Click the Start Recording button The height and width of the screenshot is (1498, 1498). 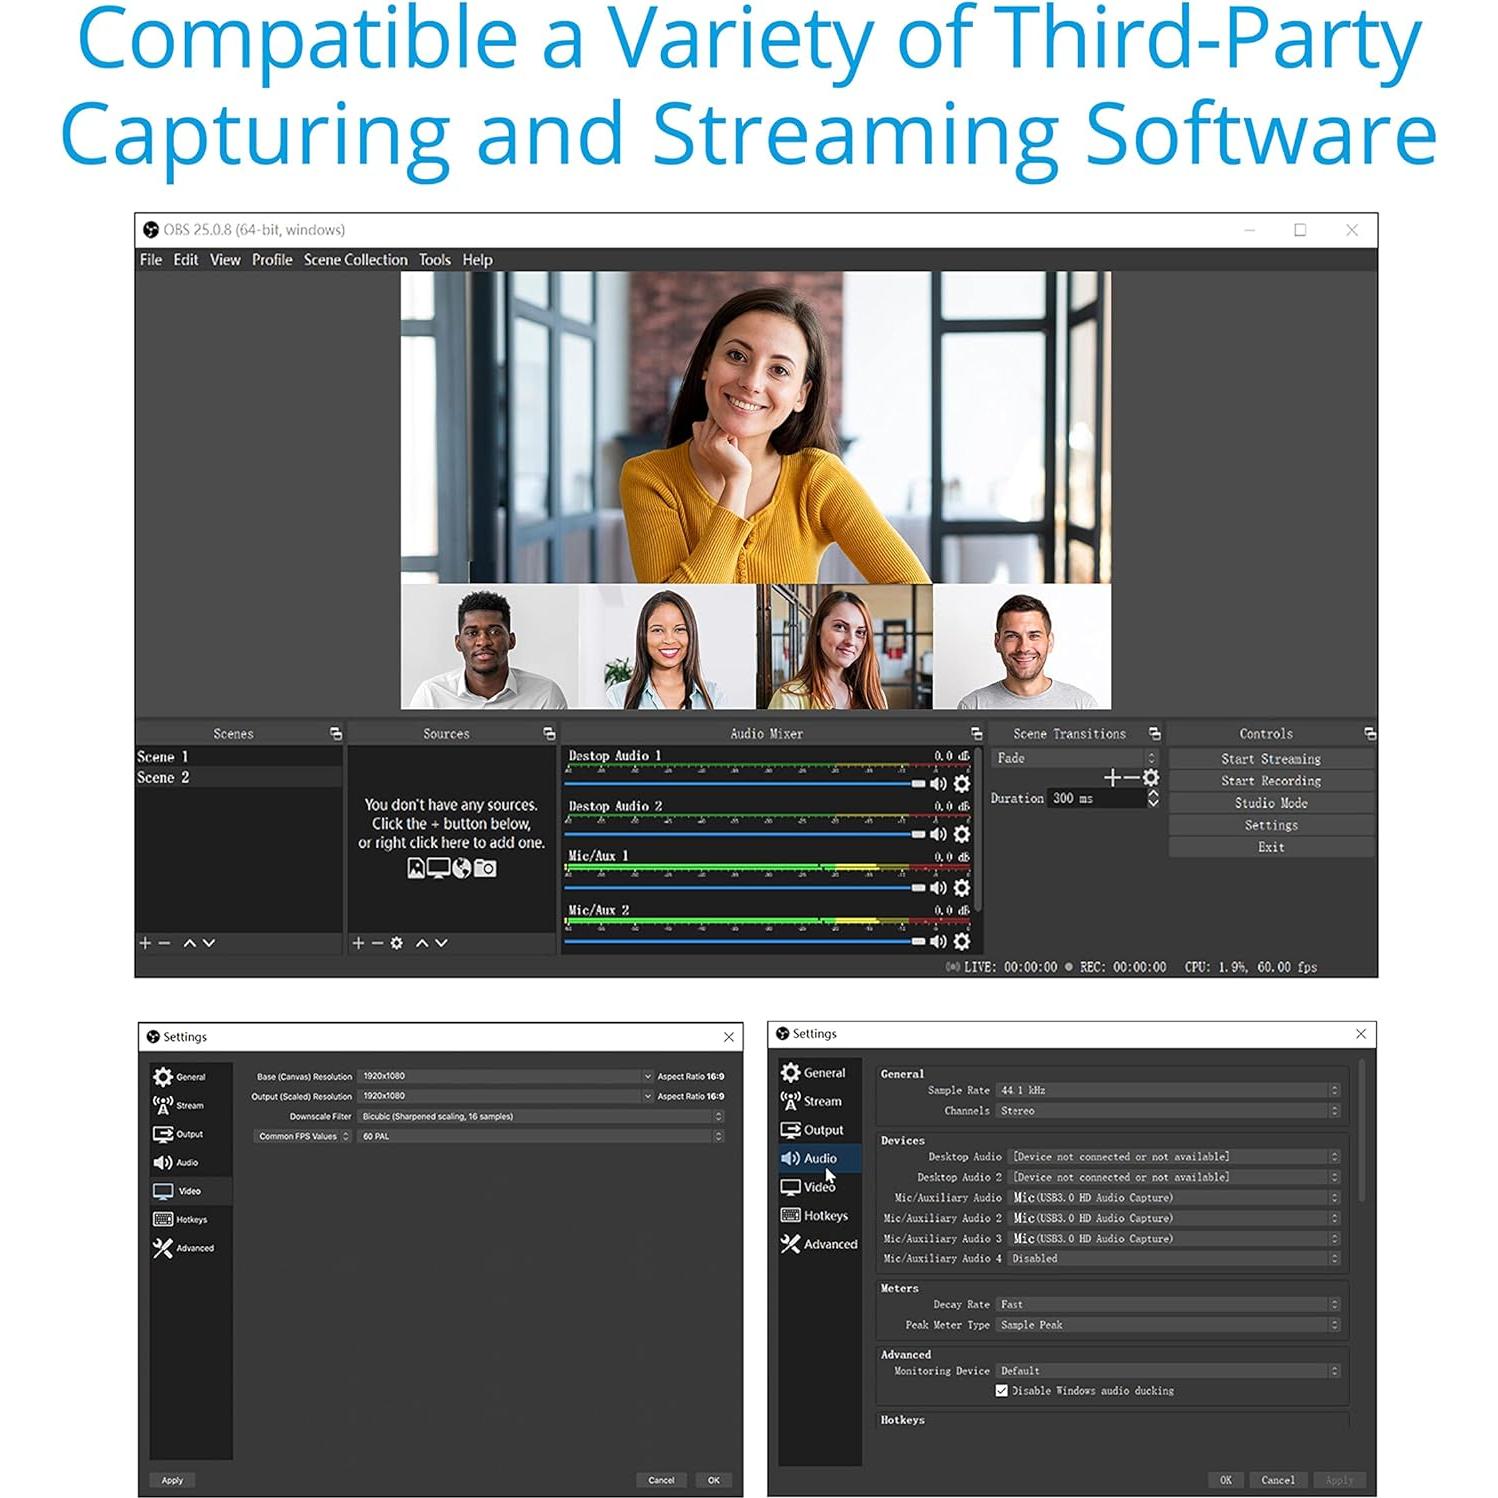[x=1270, y=781]
